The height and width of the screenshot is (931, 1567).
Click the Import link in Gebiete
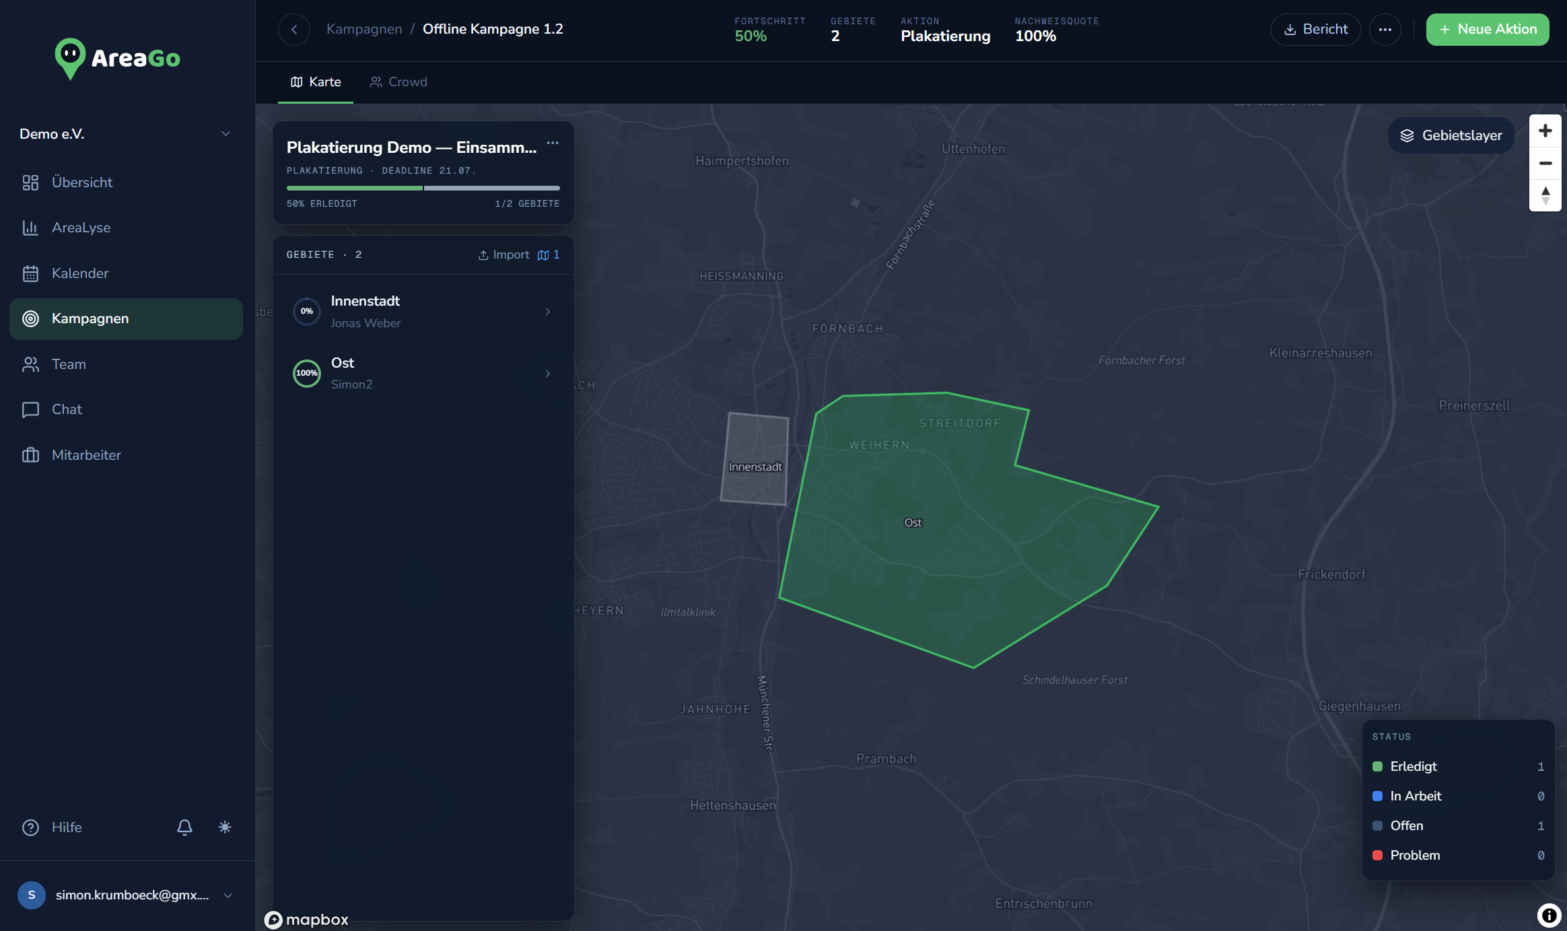click(x=504, y=255)
